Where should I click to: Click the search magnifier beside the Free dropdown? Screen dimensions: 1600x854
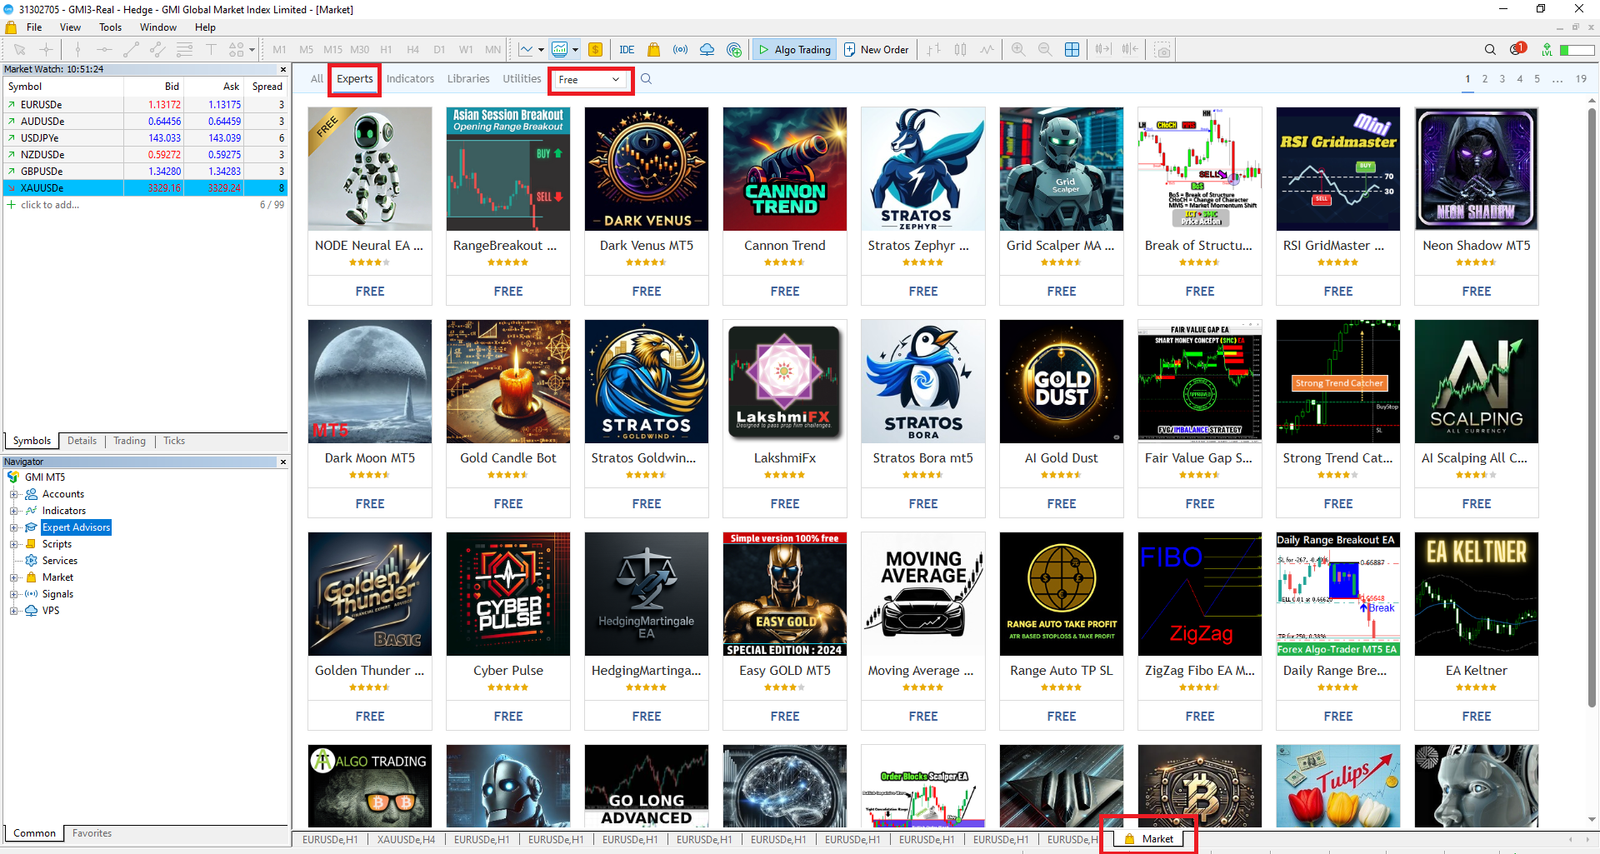tap(646, 79)
